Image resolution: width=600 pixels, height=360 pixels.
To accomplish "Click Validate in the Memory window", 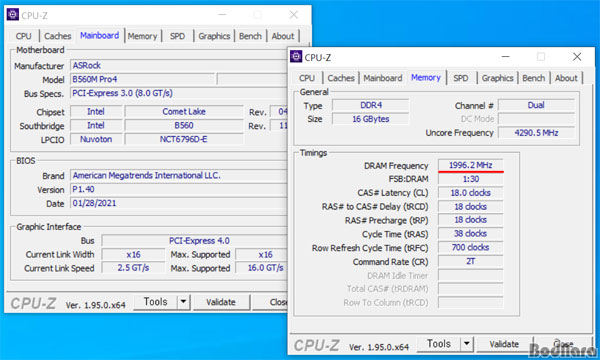I will pyautogui.click(x=504, y=344).
